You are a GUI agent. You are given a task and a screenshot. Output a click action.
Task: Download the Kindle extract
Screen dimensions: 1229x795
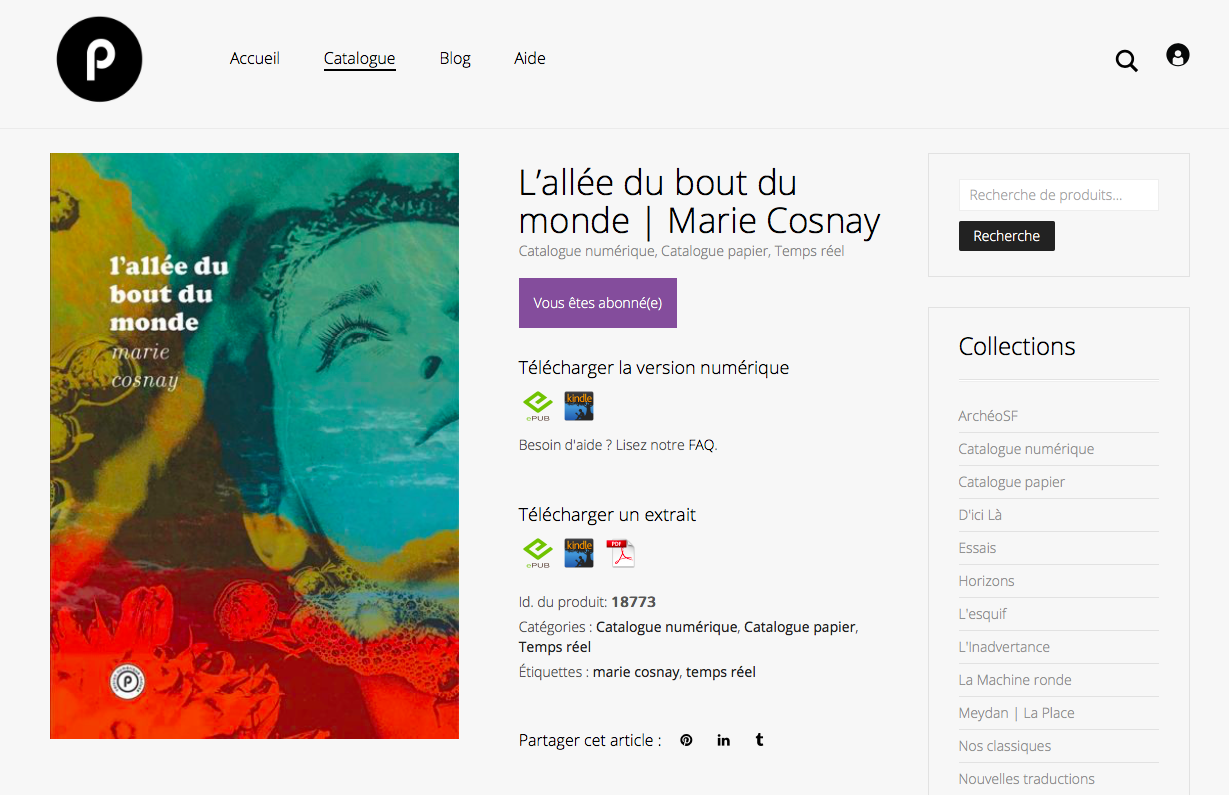point(579,553)
